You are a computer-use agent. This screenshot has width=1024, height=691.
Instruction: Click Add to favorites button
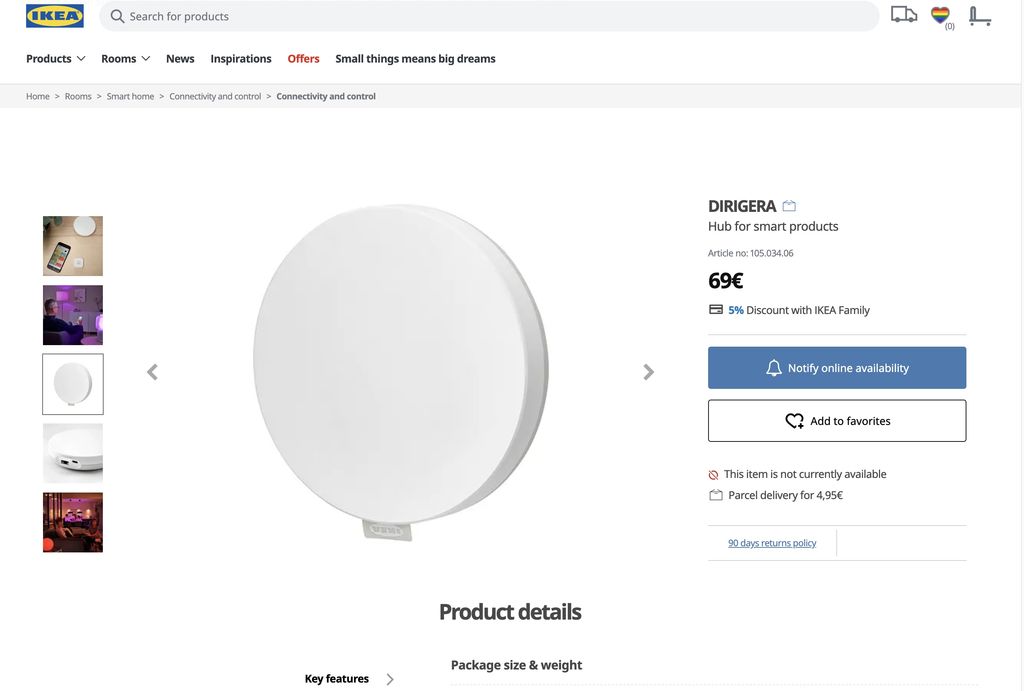[837, 421]
